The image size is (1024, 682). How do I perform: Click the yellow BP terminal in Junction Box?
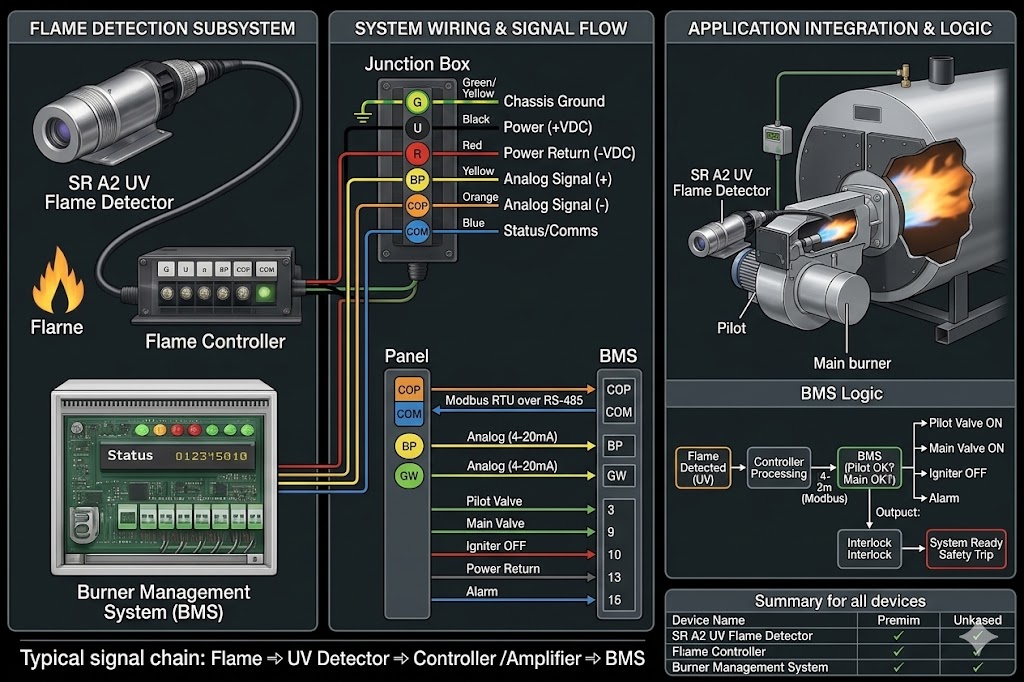coord(417,180)
